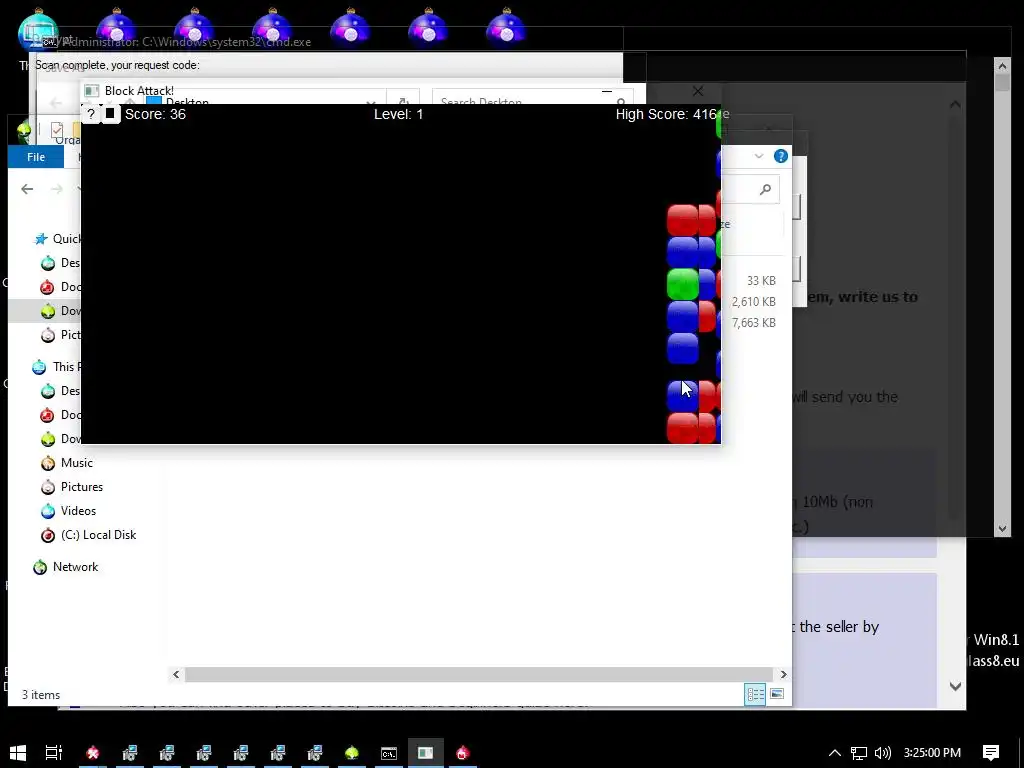Open Videos folder in the navigation pane
Screen dimensions: 1024x768
(68, 511)
